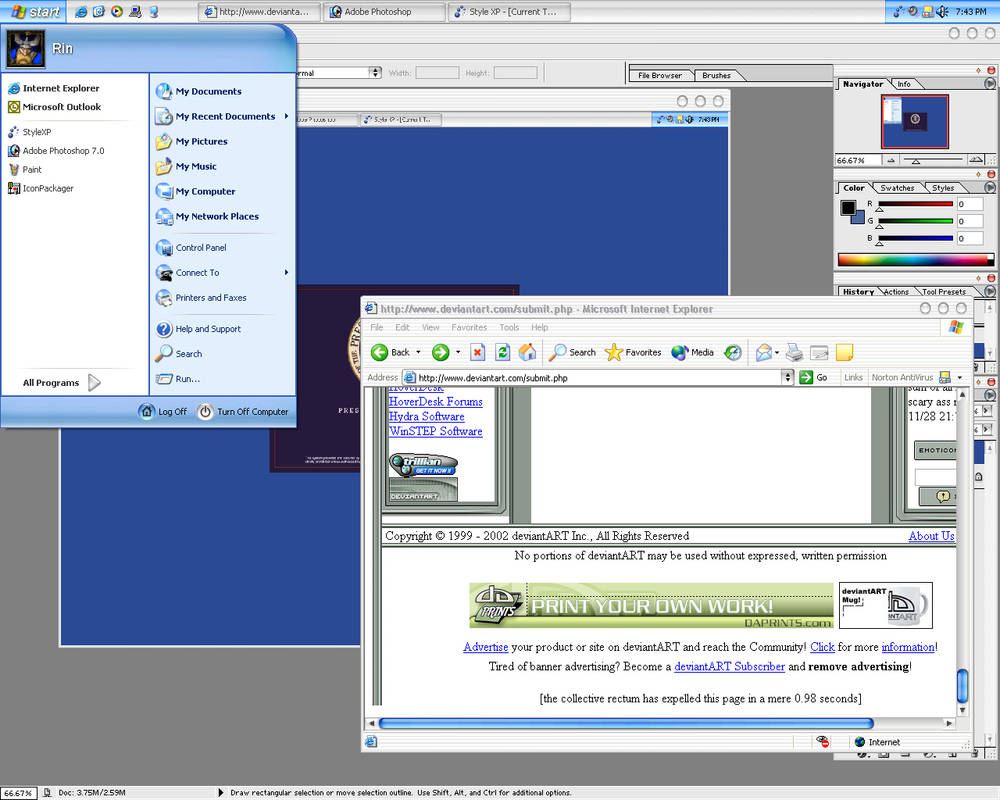Click the Refresh page icon
The image size is (1000, 800).
[x=503, y=352]
